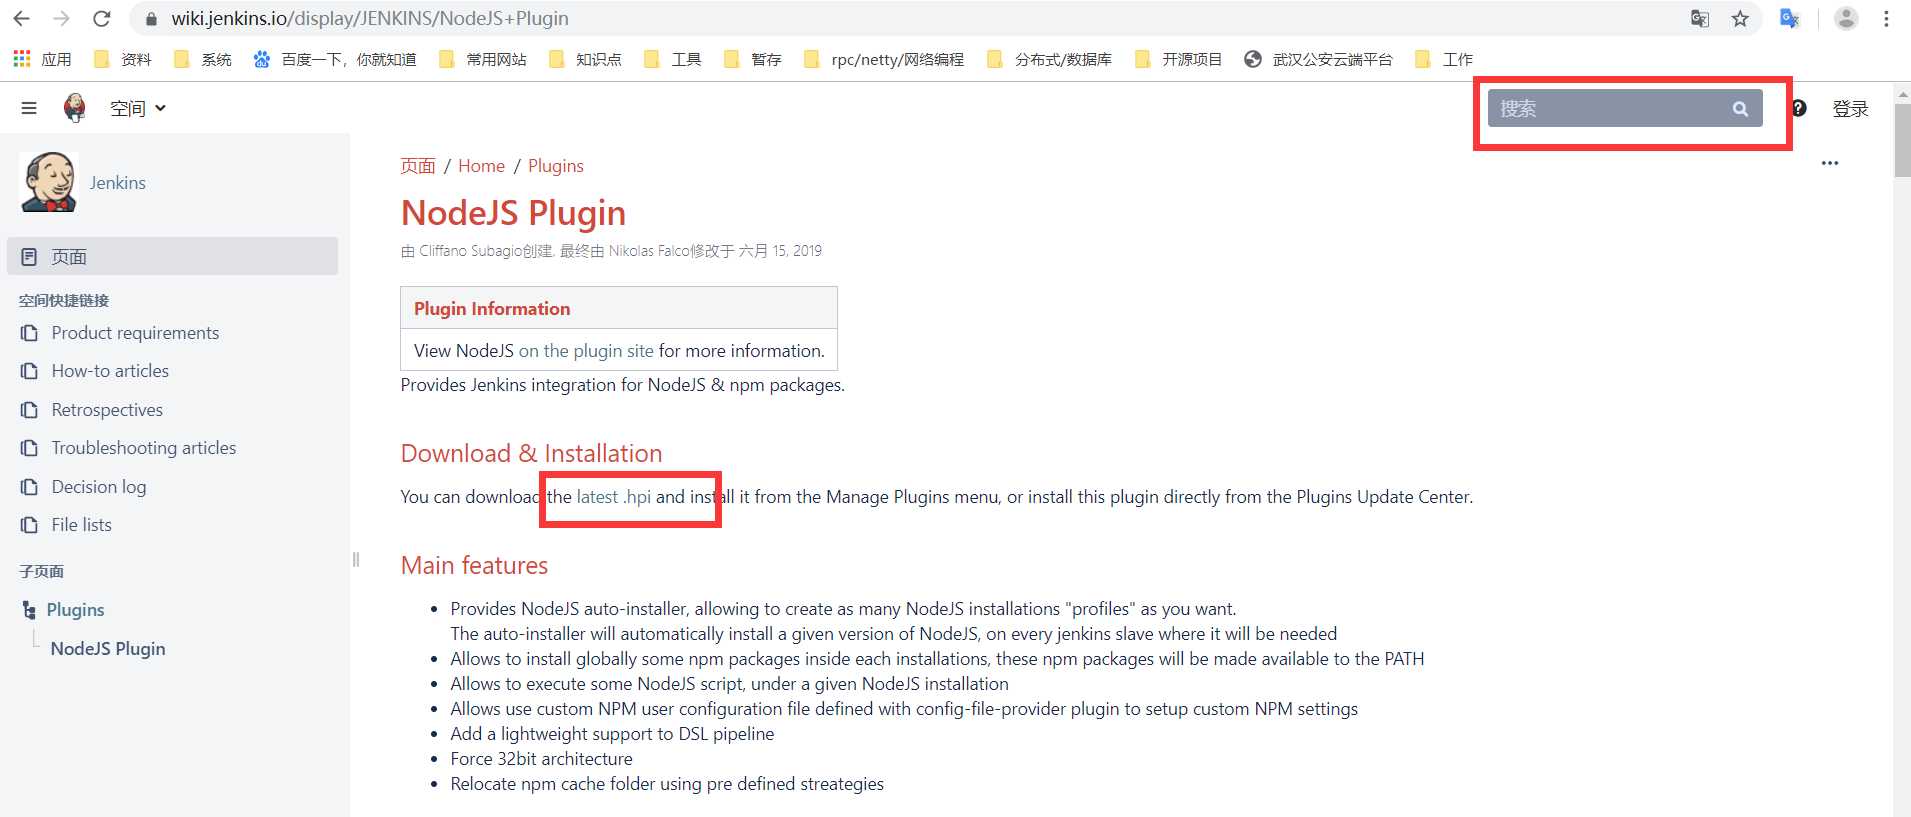
Task: Open the page actions ellipsis menu
Action: (1830, 163)
